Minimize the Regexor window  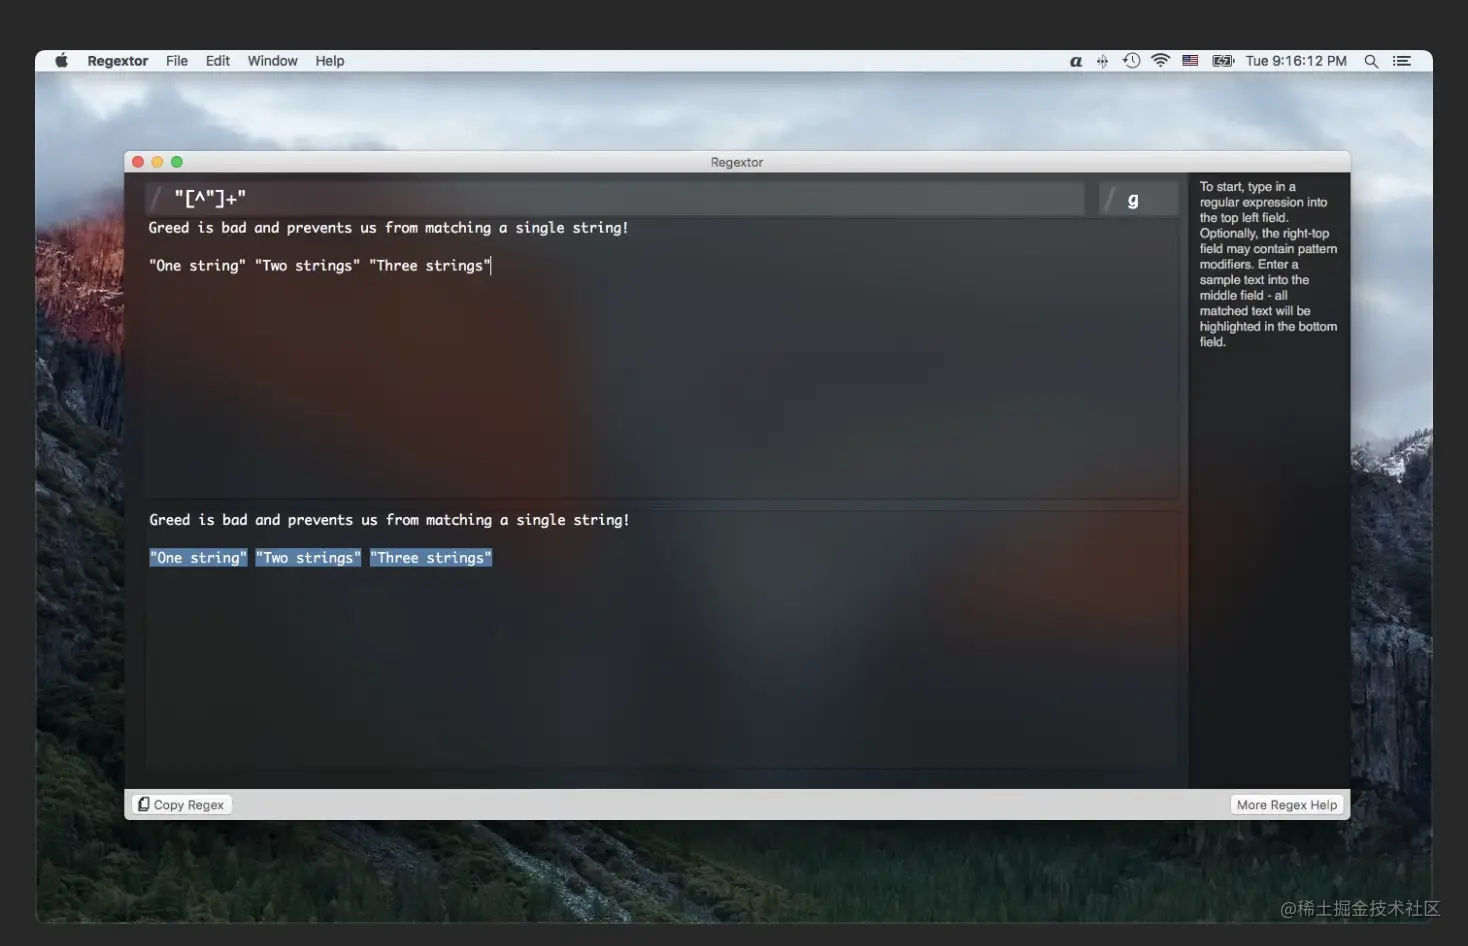[x=157, y=162]
